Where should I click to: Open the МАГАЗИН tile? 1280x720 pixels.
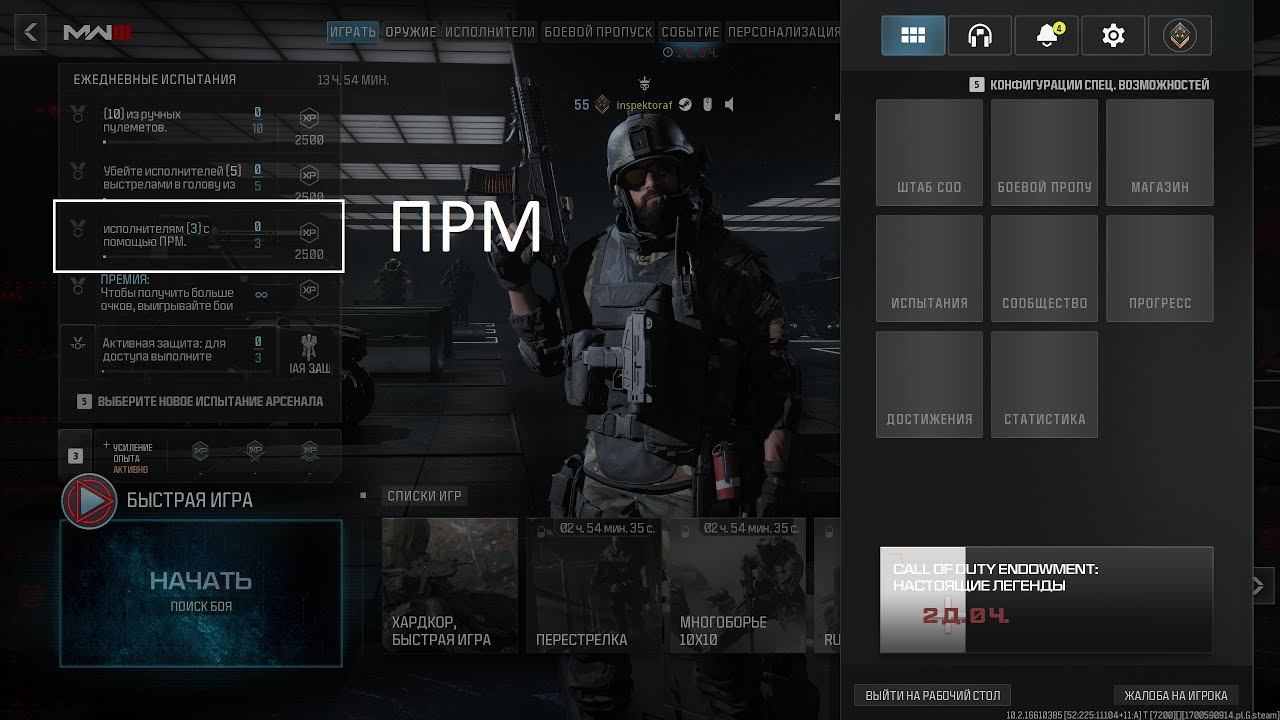tap(1160, 152)
